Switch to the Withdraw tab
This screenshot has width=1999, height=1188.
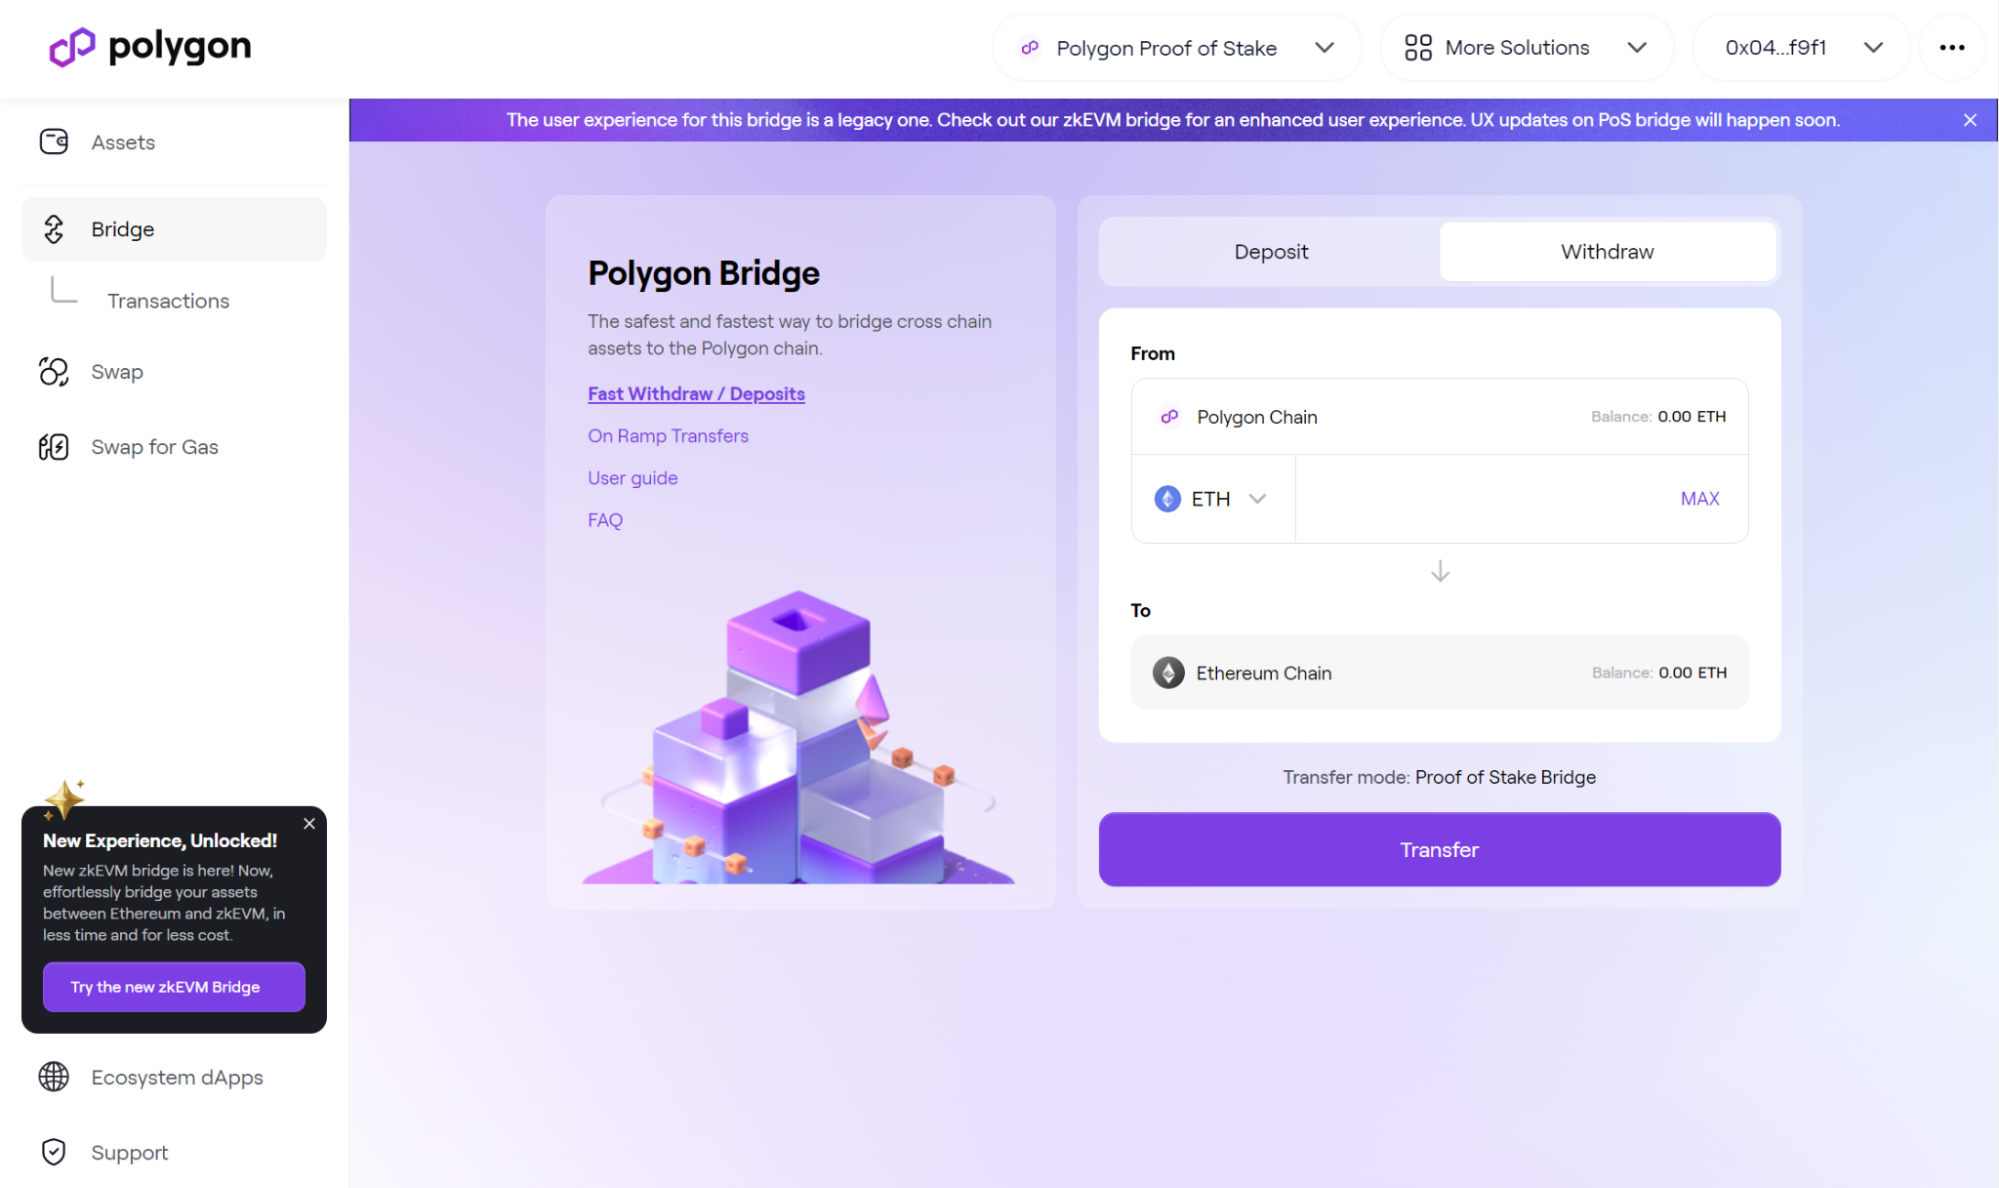click(1606, 251)
